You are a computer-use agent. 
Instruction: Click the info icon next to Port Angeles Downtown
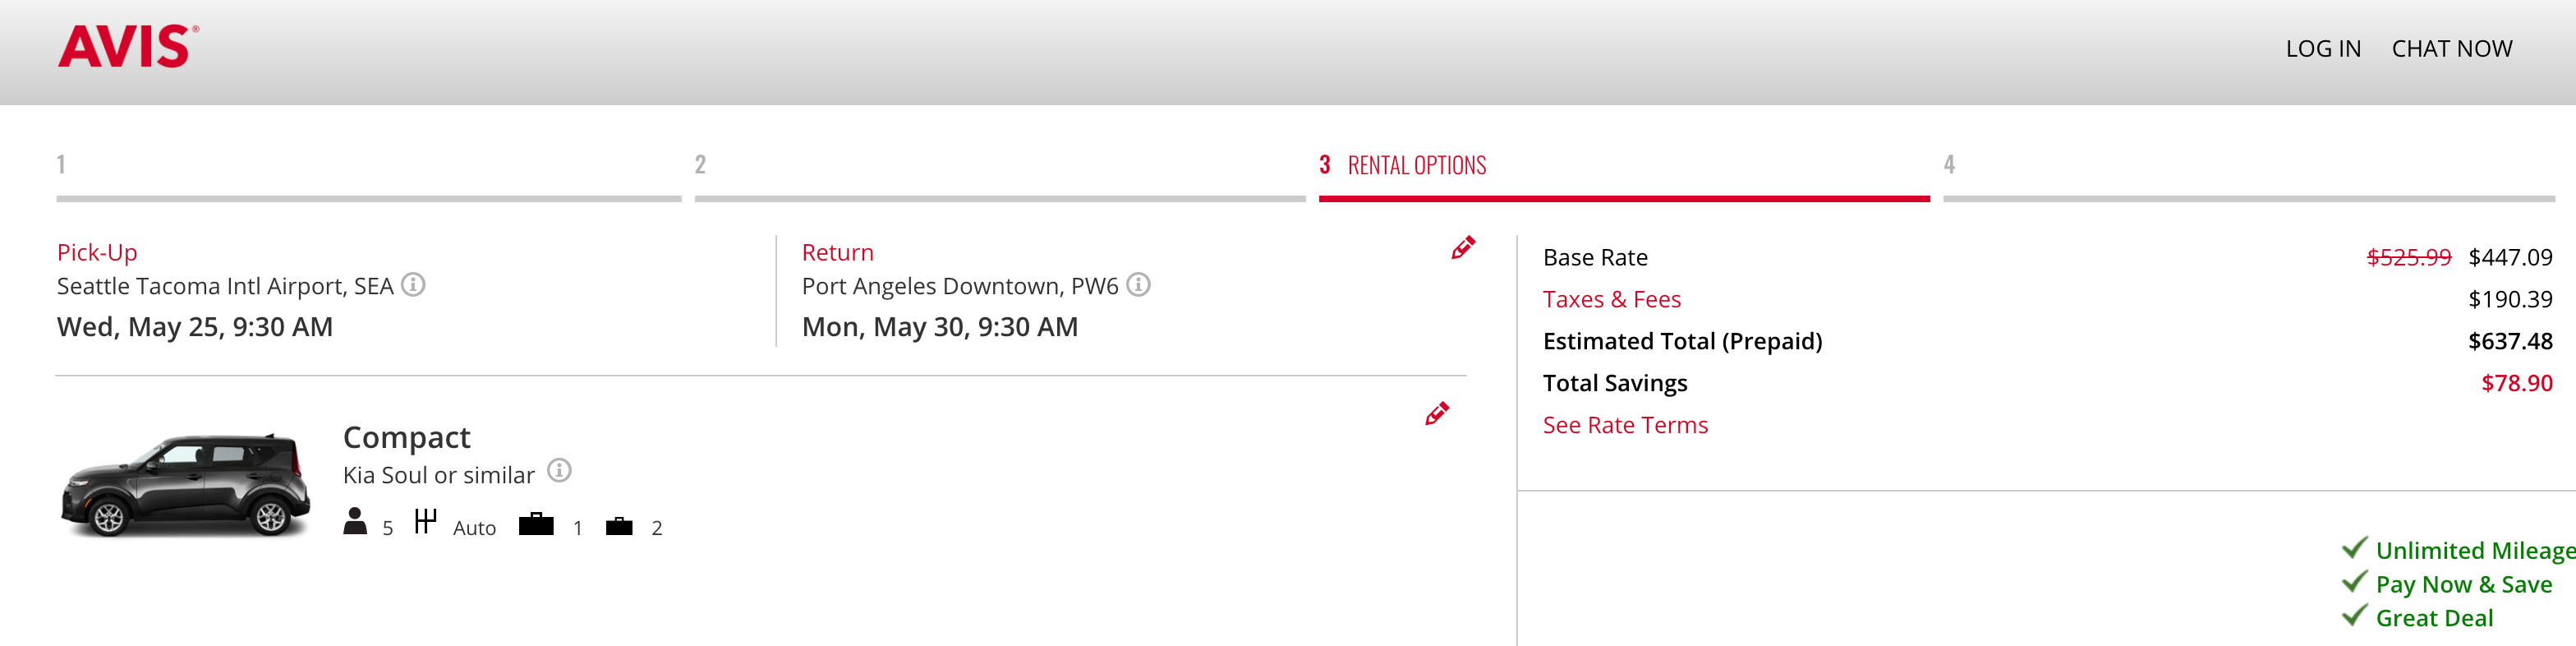pos(1140,286)
